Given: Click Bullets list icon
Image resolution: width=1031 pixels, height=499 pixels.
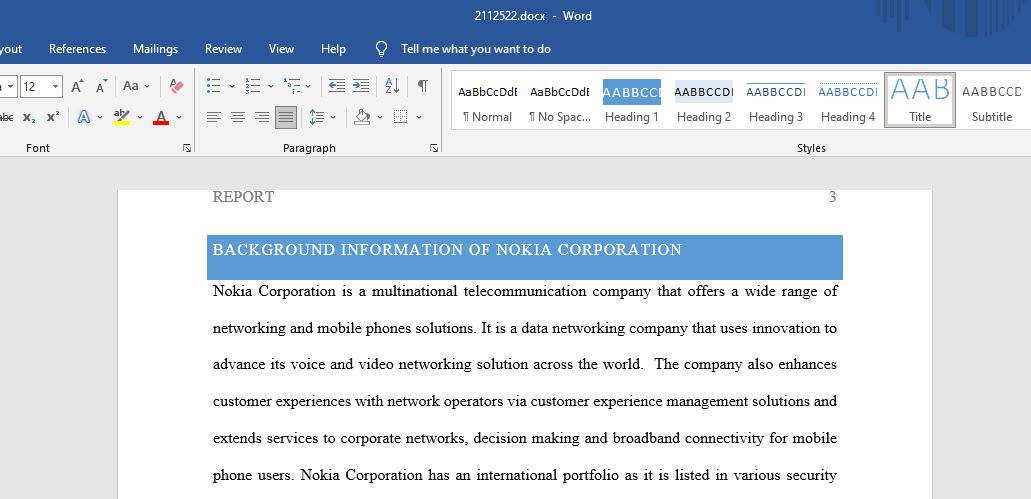Looking at the screenshot, I should coord(213,86).
